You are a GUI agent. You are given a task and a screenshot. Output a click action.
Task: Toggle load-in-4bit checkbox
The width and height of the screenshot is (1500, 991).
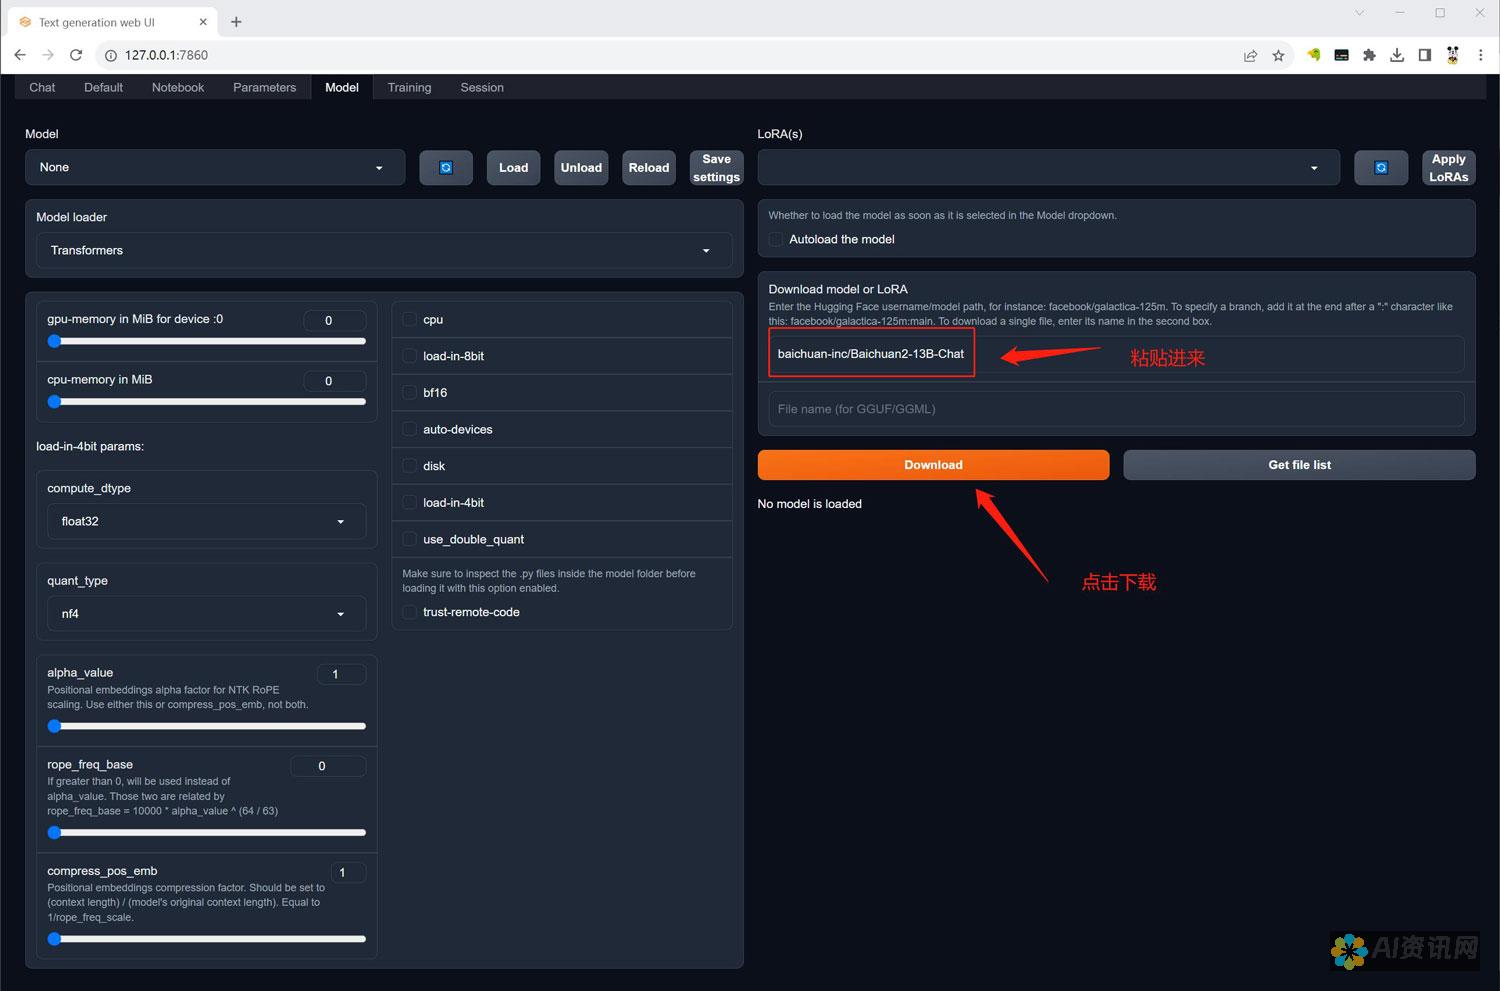[x=409, y=503]
